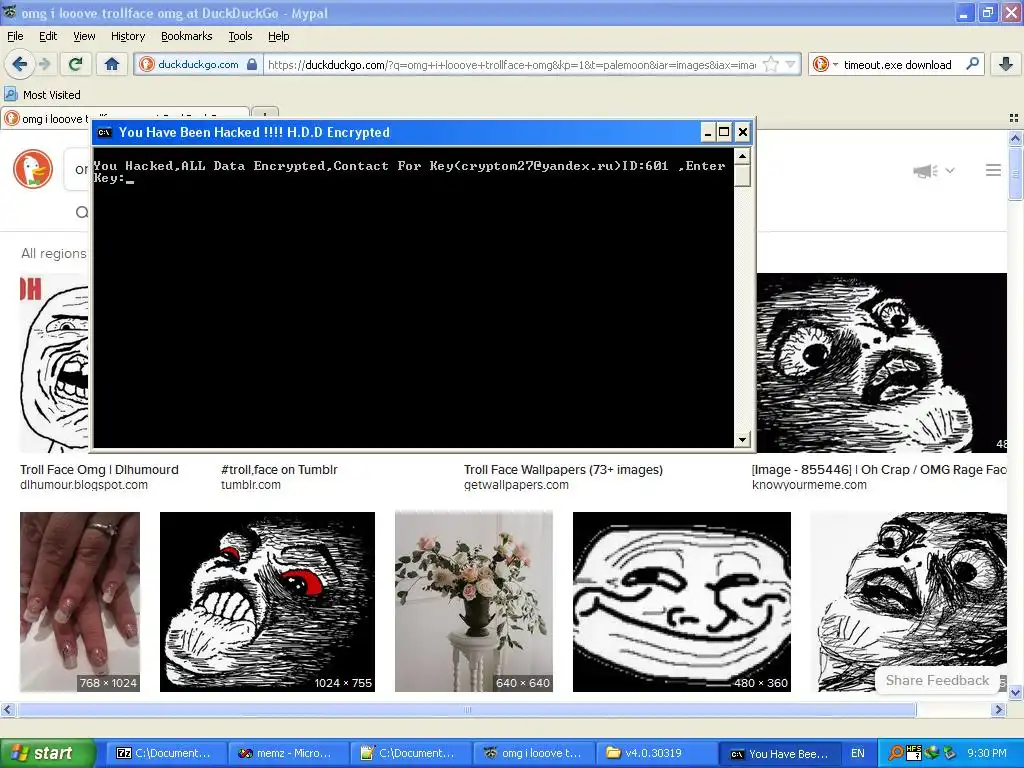Open the '#troll,face on Tumblr' result
This screenshot has width=1024, height=768.
click(279, 470)
